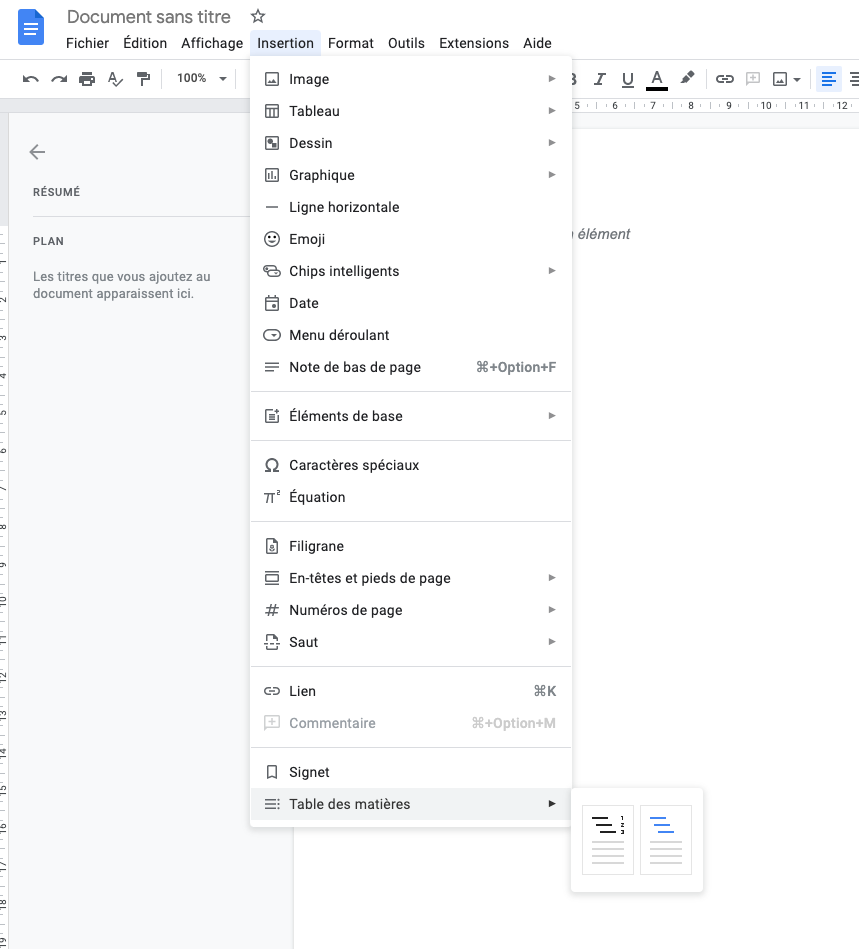Image resolution: width=859 pixels, height=949 pixels.
Task: Toggle italic formatting in toolbar
Action: [599, 79]
